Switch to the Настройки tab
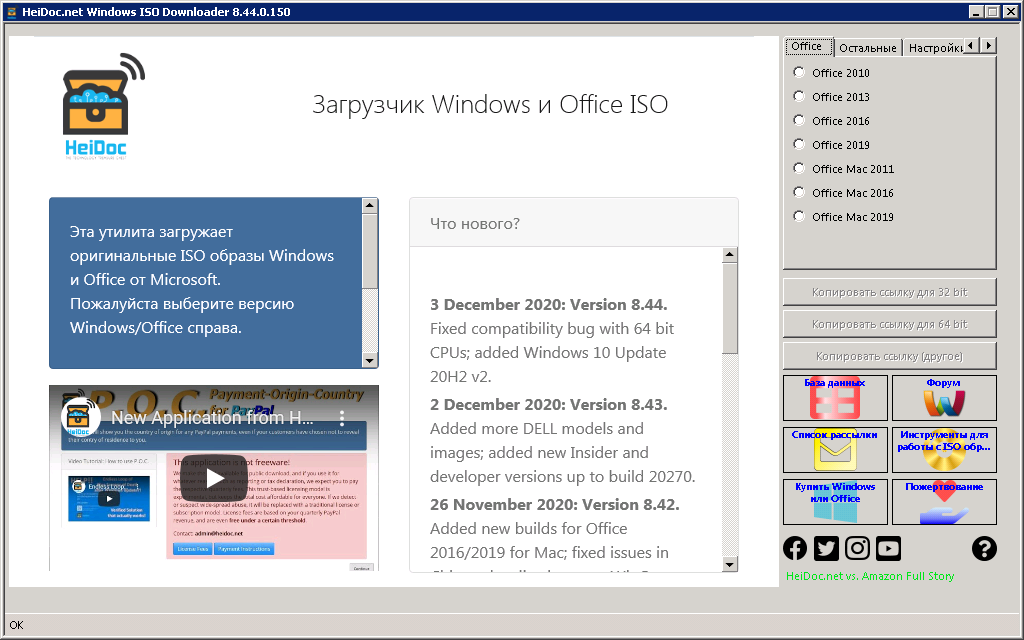This screenshot has width=1024, height=640. [934, 48]
